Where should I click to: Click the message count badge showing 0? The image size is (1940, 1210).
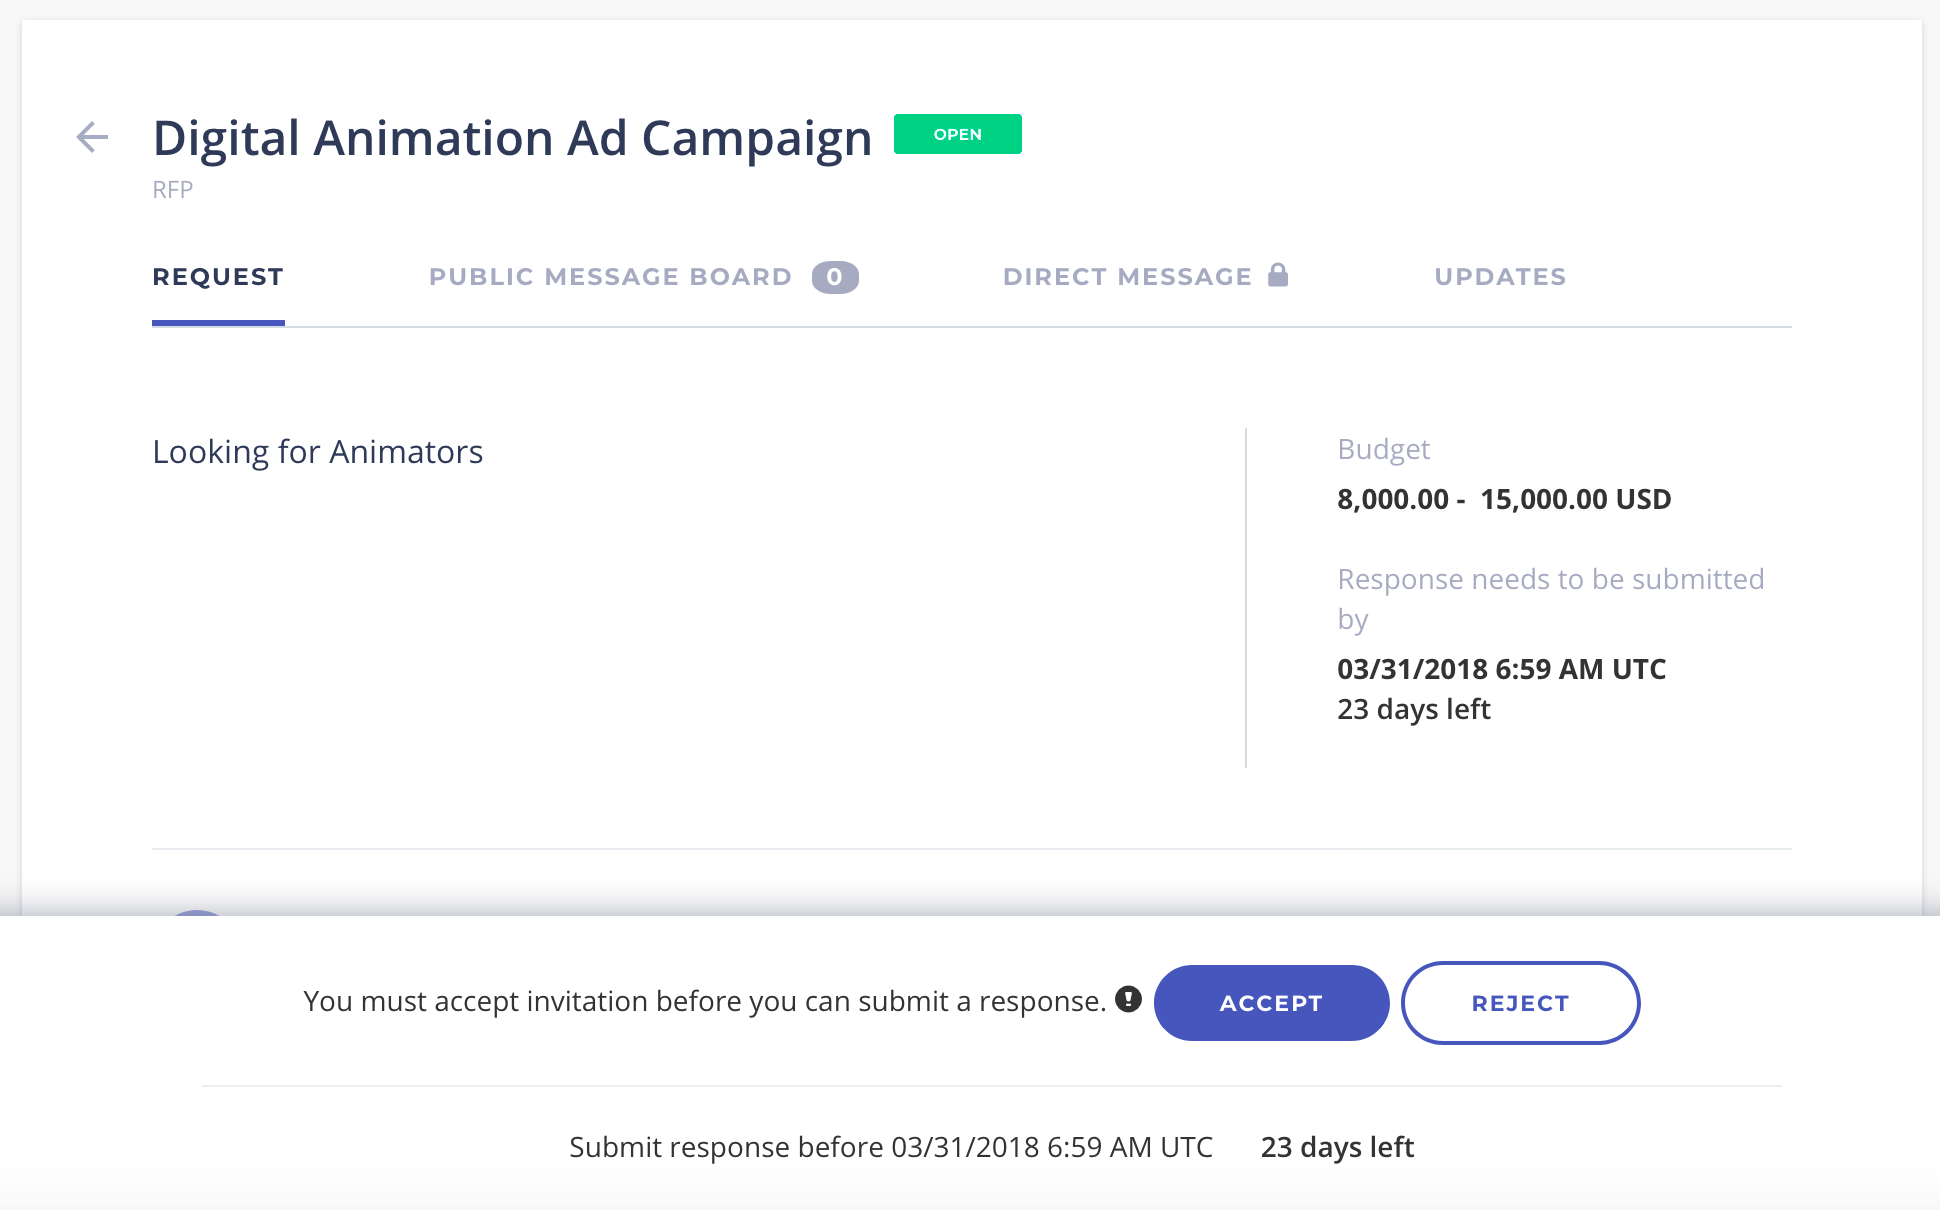click(x=834, y=277)
